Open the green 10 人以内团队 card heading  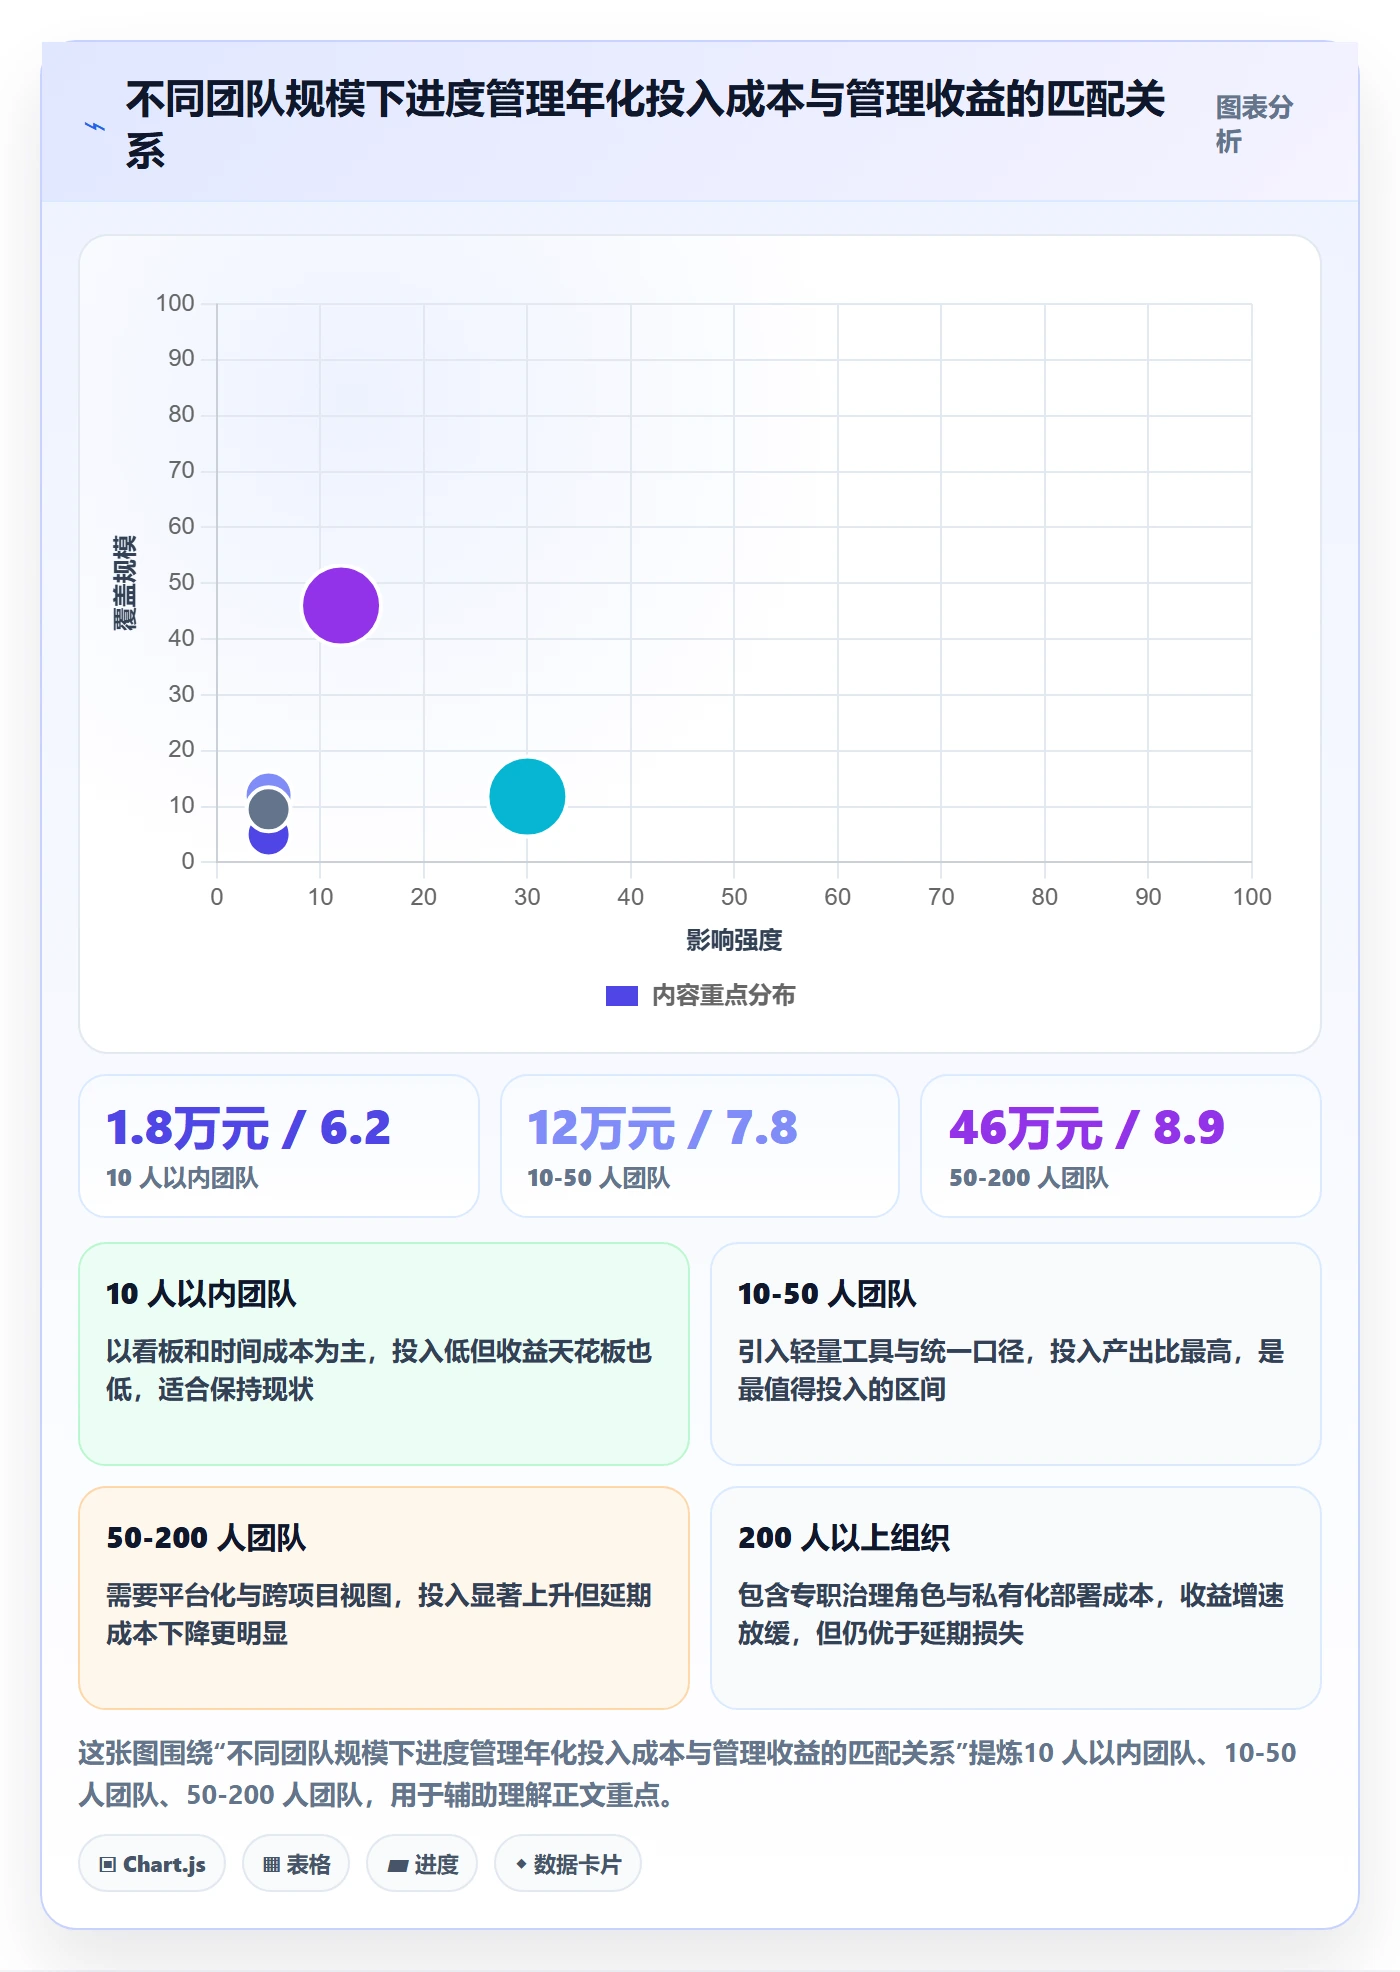[x=201, y=1294]
